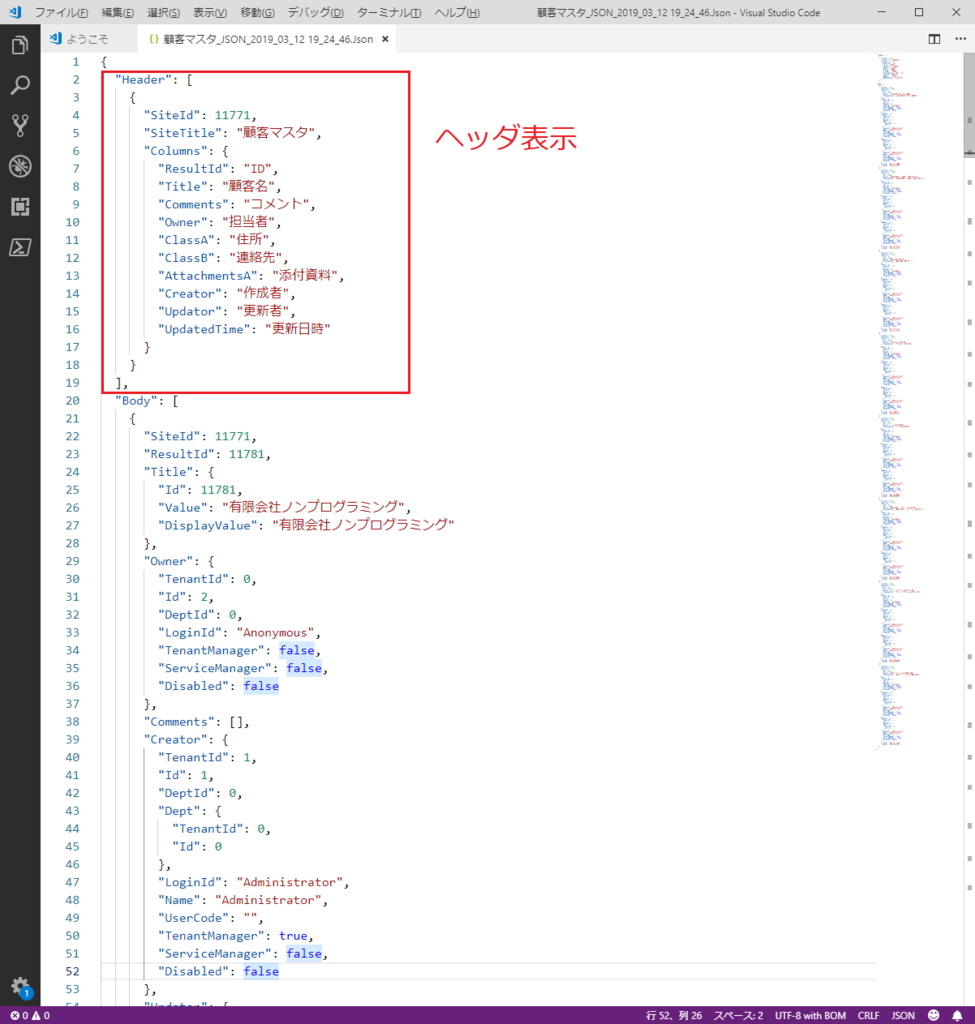This screenshot has width=975, height=1024.
Task: Click the "連絡先" ClassB value
Action: [255, 258]
